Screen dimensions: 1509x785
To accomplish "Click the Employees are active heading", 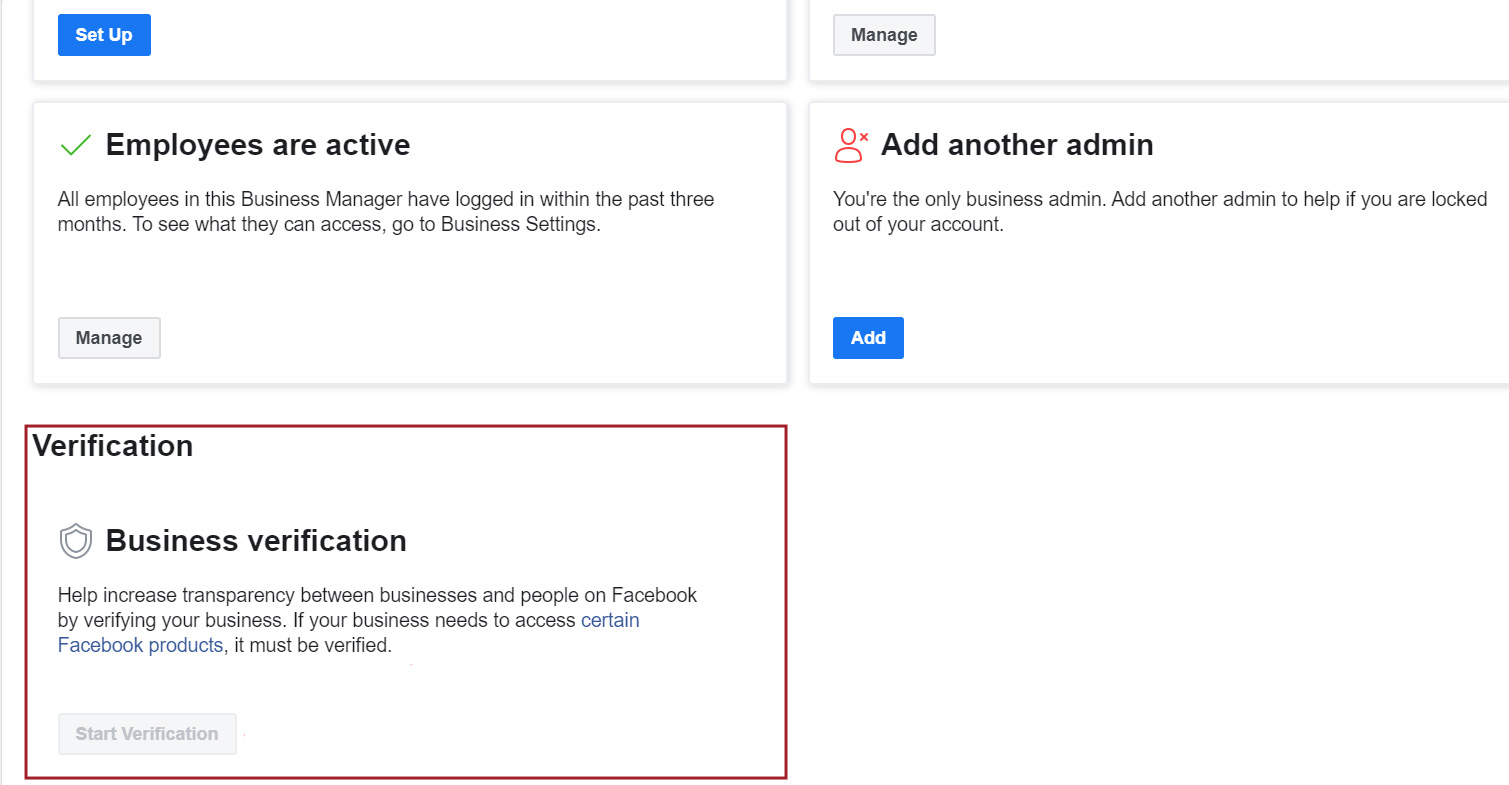I will tap(258, 145).
